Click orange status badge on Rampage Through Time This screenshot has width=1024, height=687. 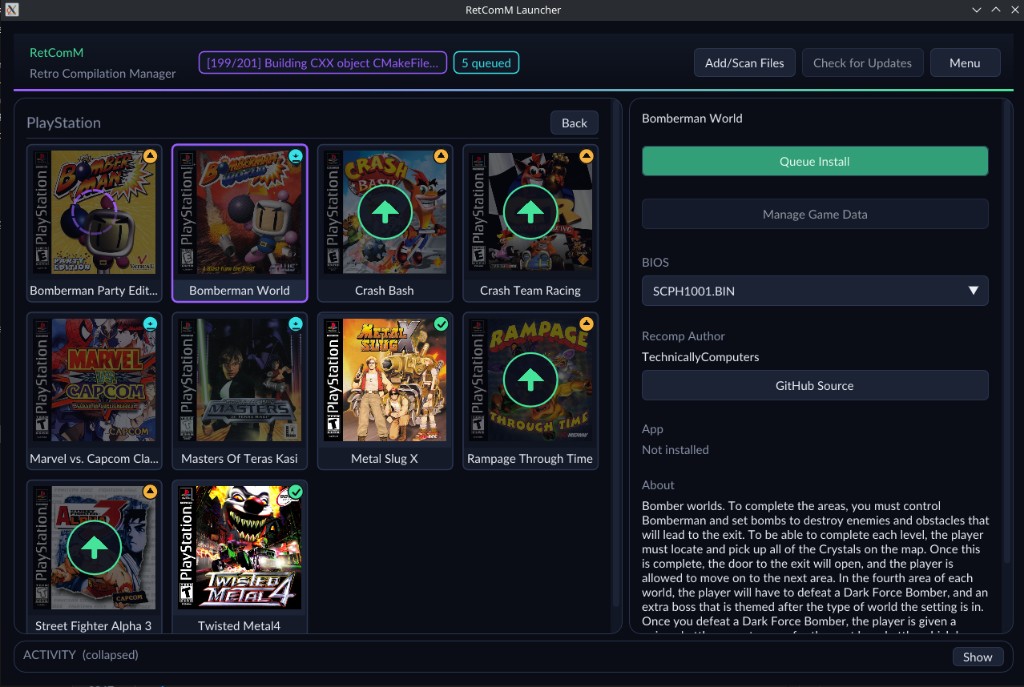(x=586, y=323)
